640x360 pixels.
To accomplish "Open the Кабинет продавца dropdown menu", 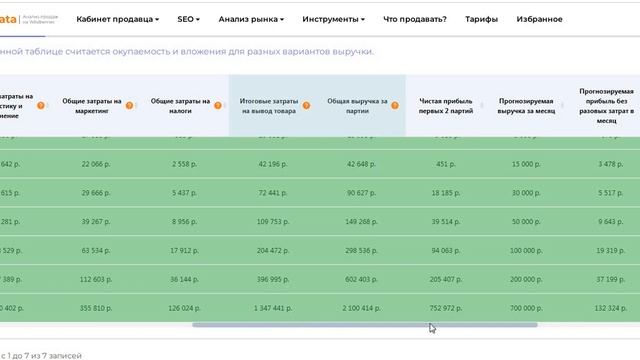I will click(118, 19).
